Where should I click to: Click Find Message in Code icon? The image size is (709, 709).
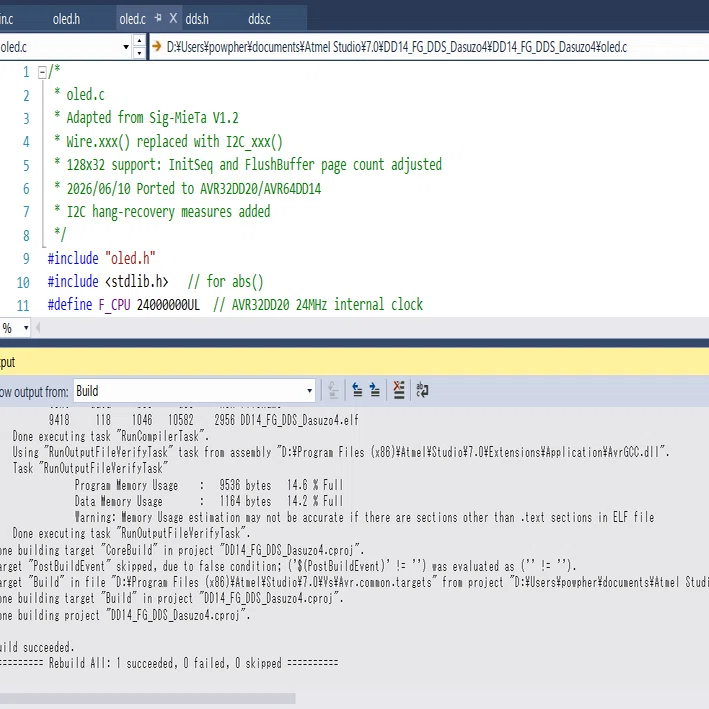(333, 390)
